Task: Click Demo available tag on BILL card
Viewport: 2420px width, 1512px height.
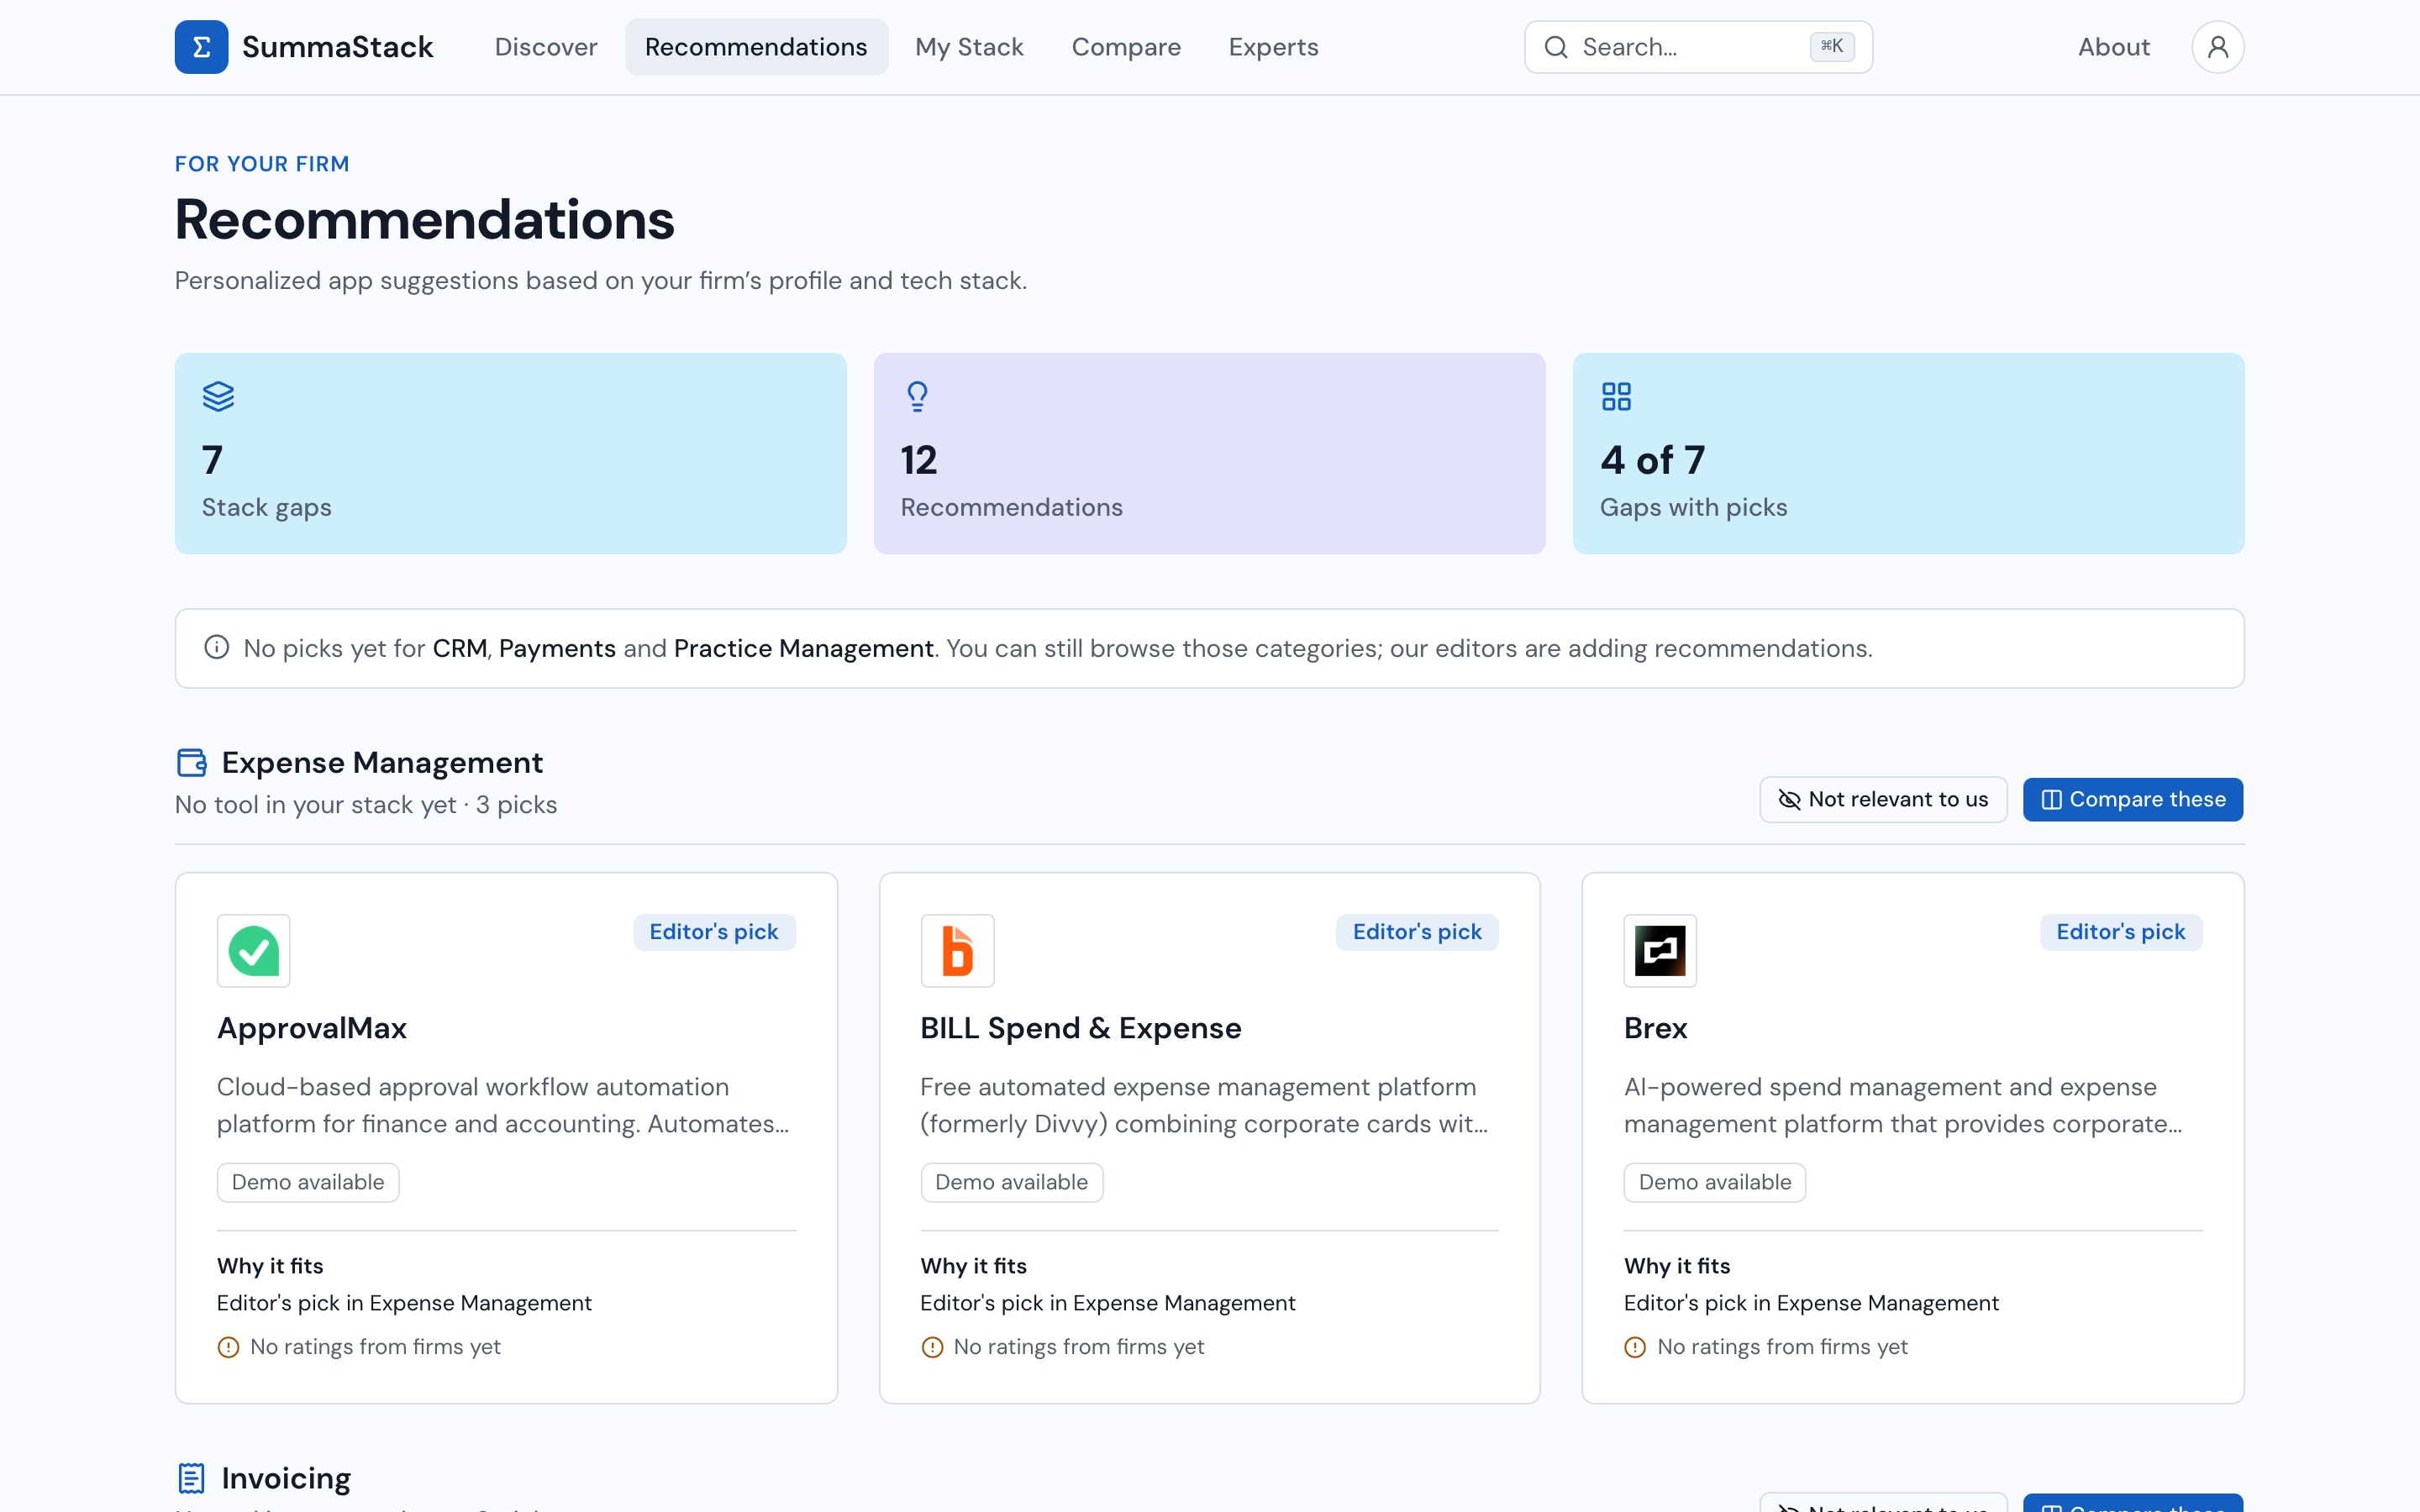Action: click(x=1011, y=1182)
